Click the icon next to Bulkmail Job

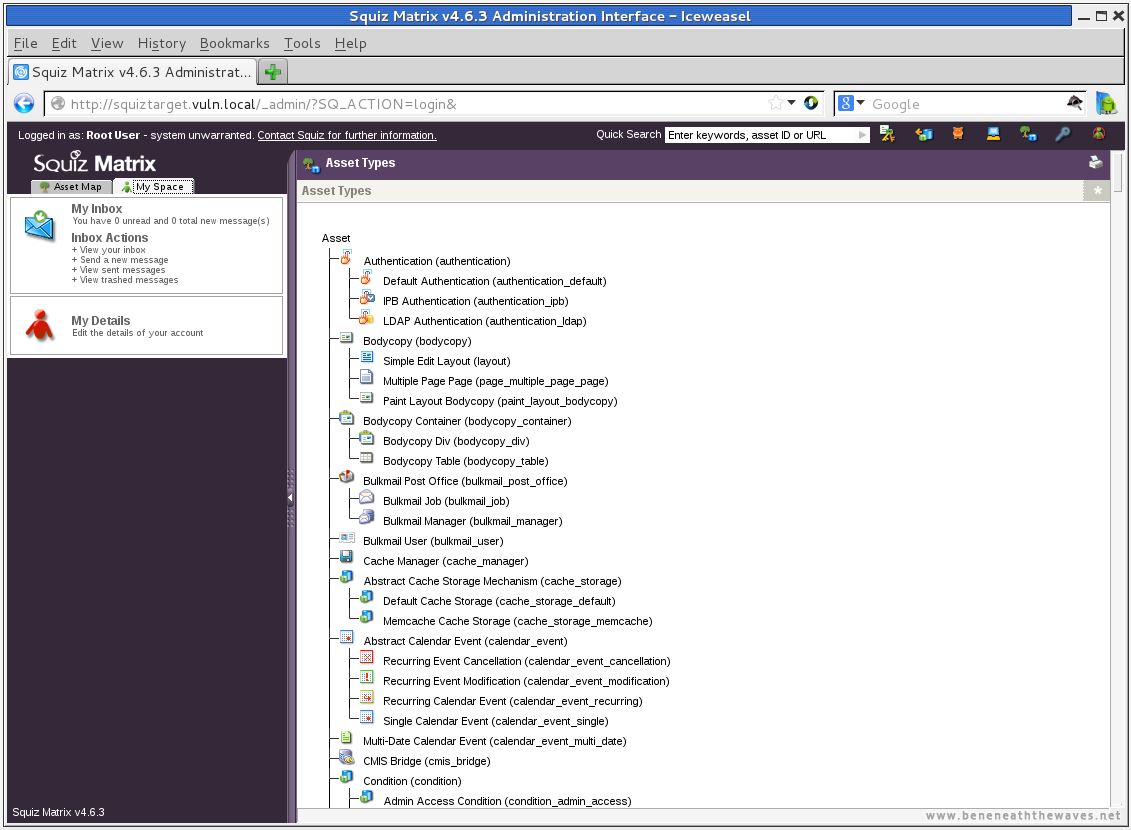point(366,497)
